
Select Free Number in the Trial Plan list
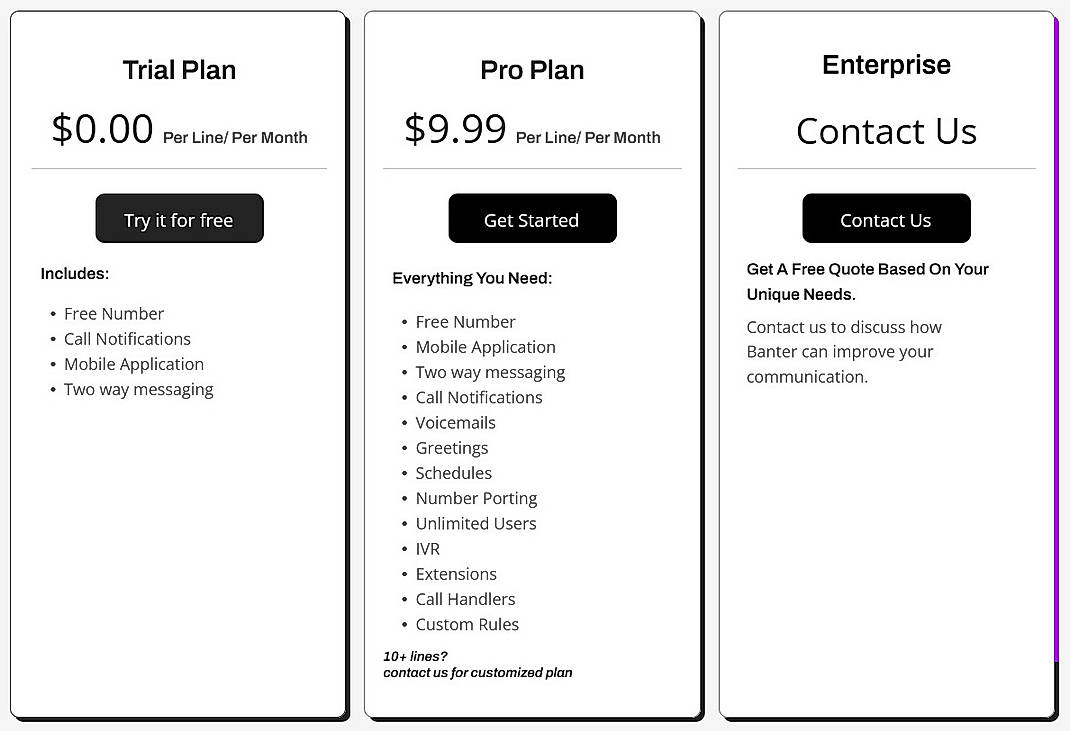click(114, 313)
